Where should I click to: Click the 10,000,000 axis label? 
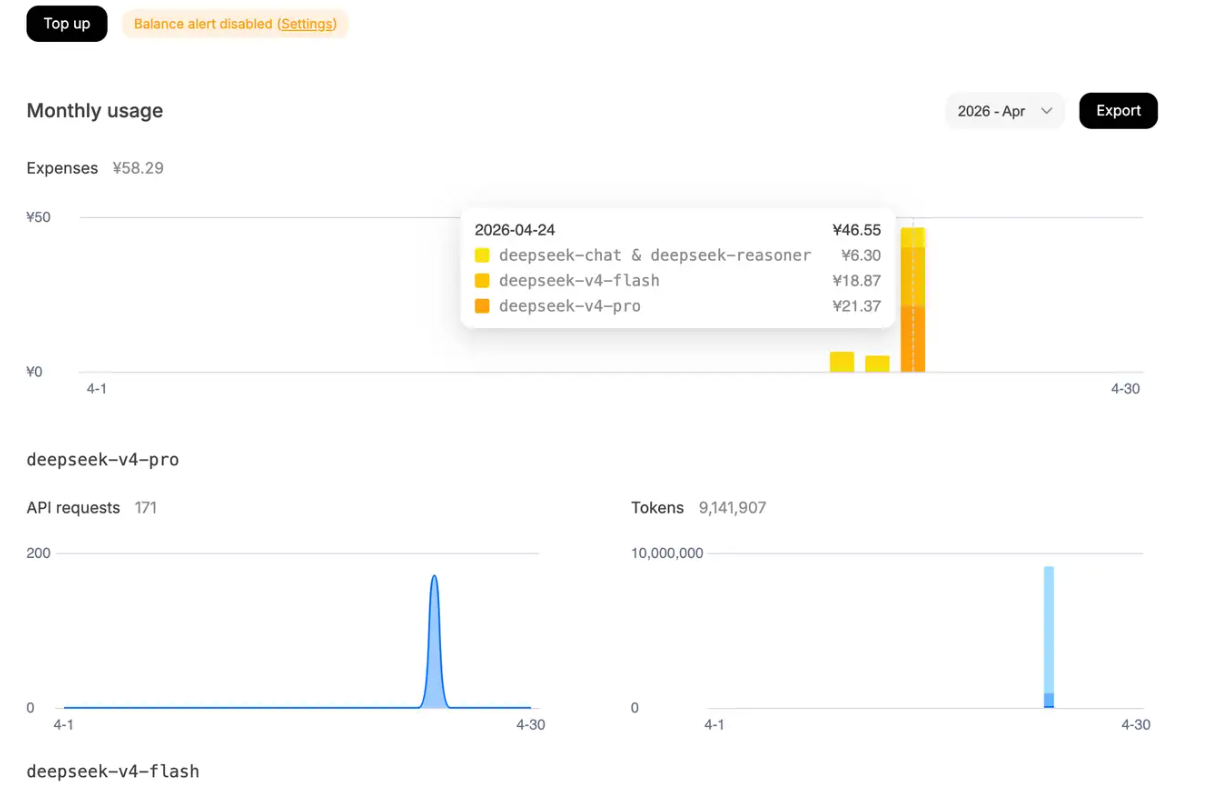668,553
